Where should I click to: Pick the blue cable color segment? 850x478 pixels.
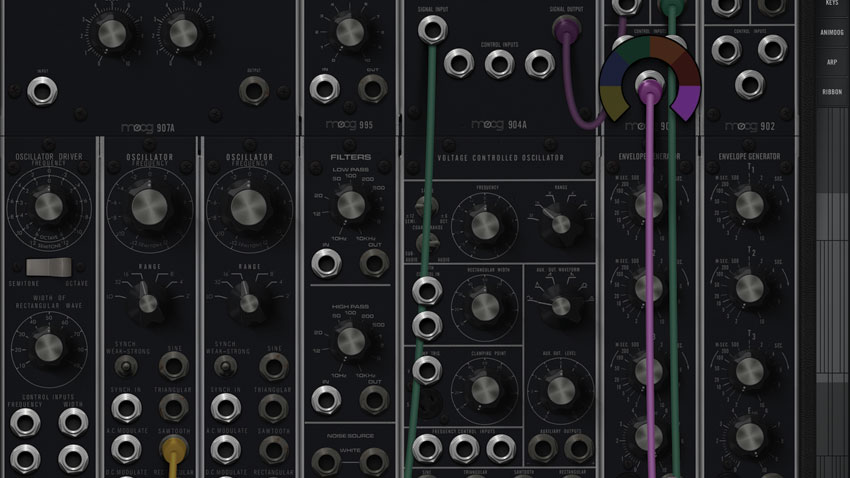tap(614, 70)
